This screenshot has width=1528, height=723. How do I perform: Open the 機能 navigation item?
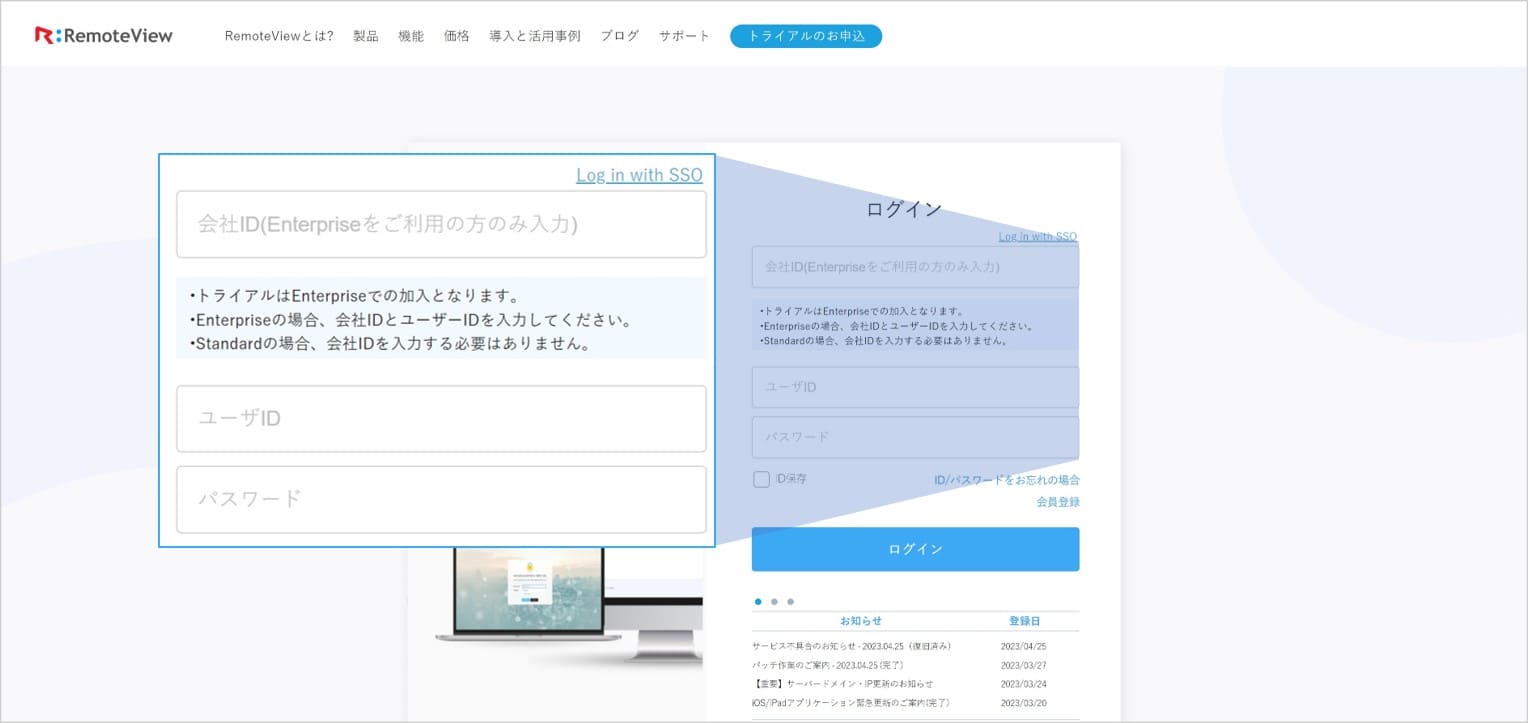click(411, 36)
